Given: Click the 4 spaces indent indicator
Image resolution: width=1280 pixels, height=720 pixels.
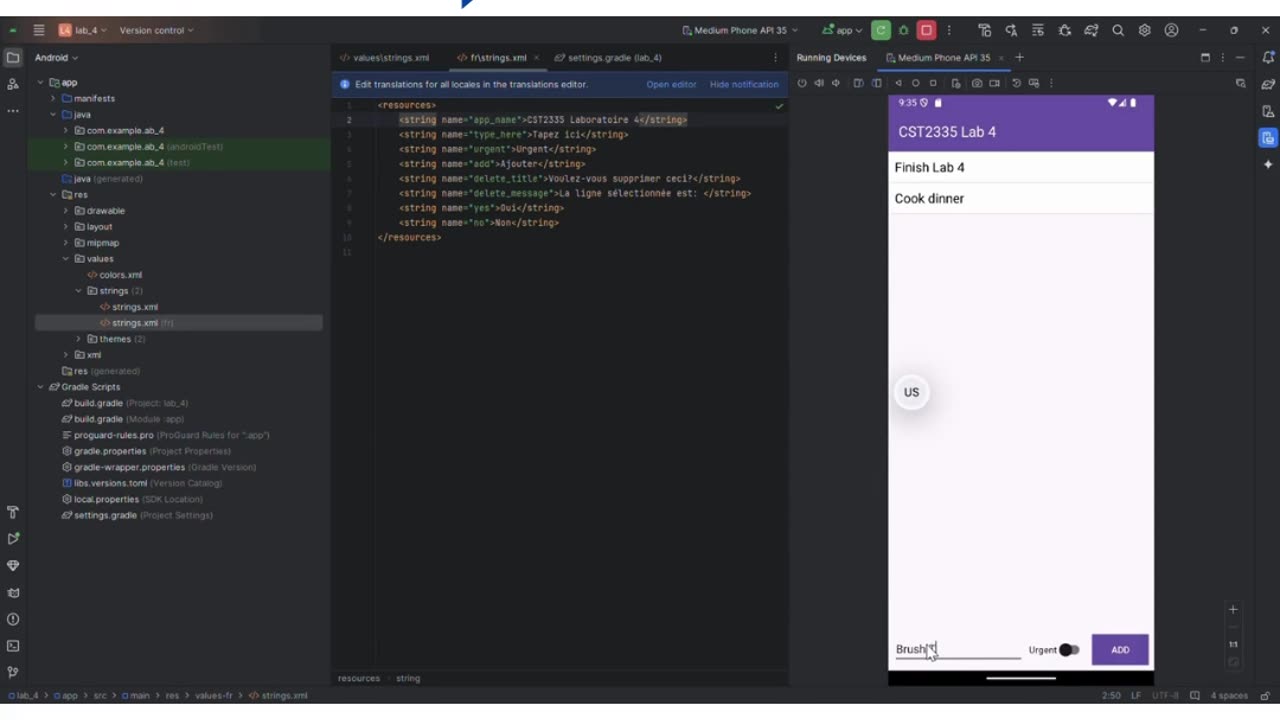Looking at the screenshot, I should click(x=1229, y=695).
